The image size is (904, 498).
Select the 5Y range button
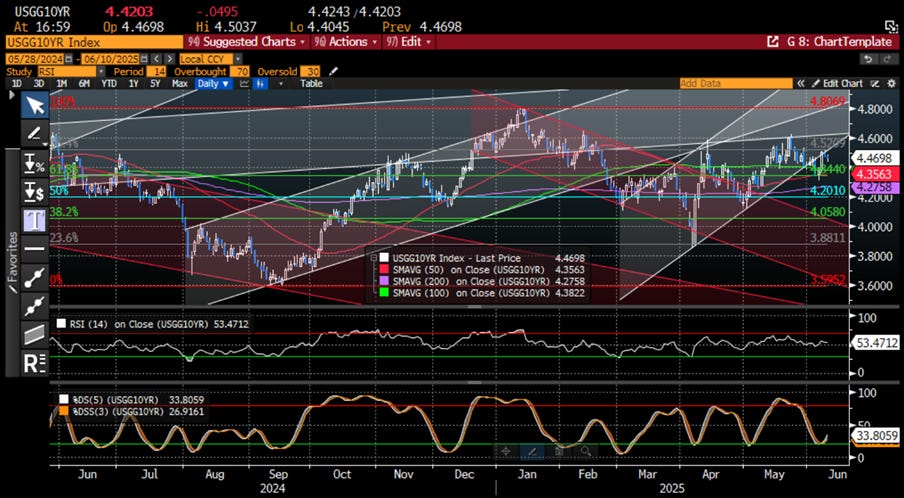click(156, 84)
